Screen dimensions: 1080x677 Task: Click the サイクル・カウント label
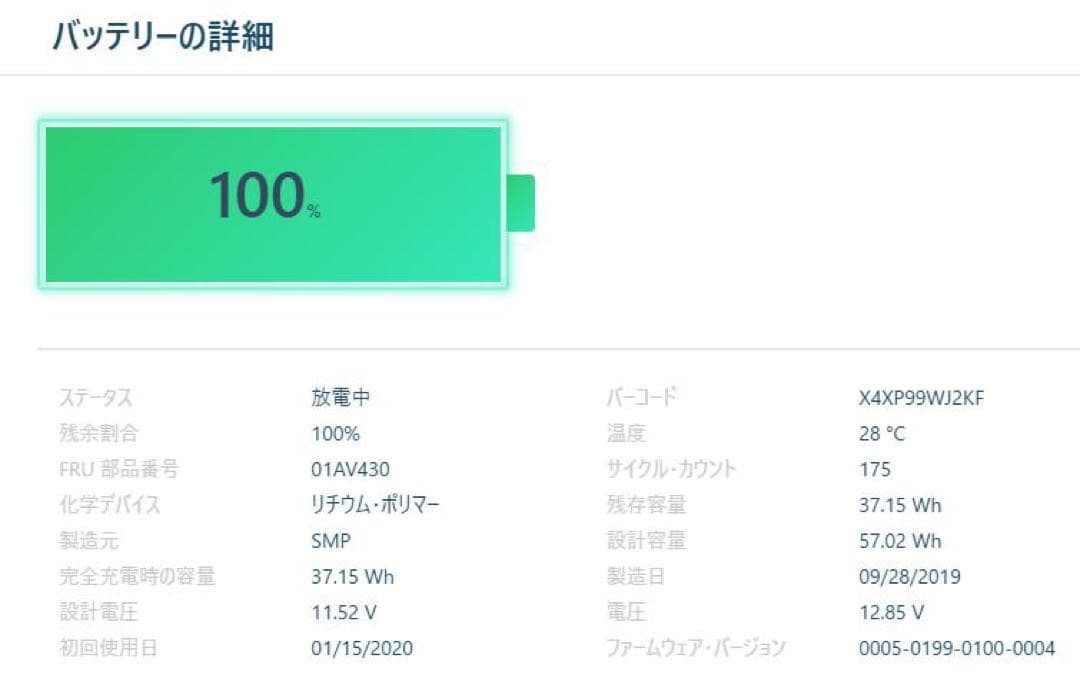[x=671, y=469]
